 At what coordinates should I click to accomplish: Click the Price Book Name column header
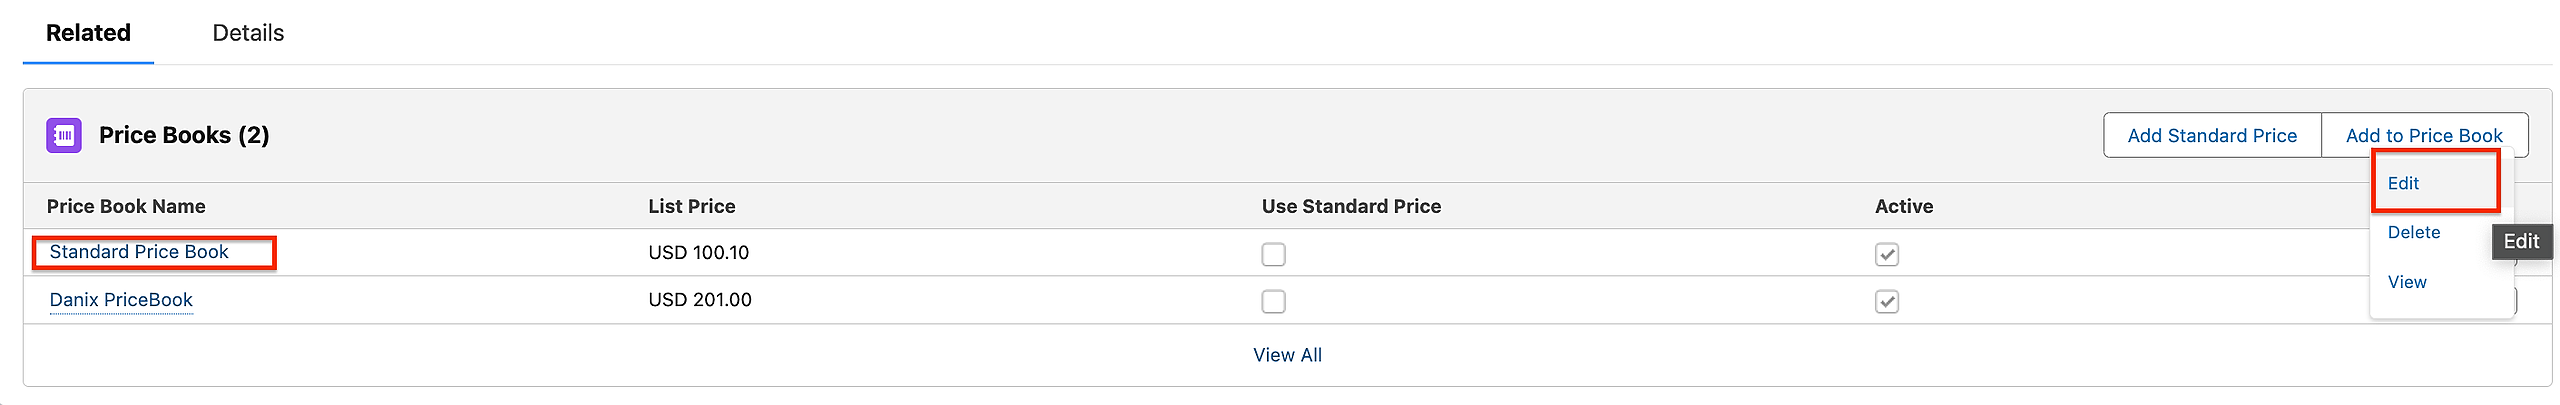(126, 206)
